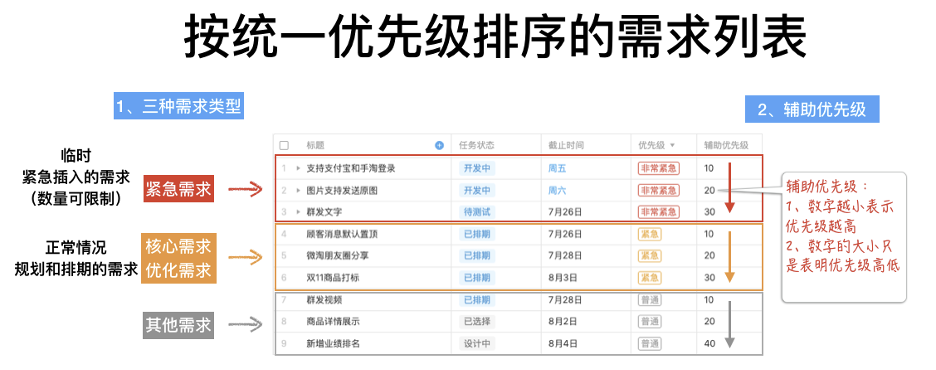Viewport: 936px width, 370px height.
Task: Open the task 图片支持发送原图
Action: tap(342, 190)
